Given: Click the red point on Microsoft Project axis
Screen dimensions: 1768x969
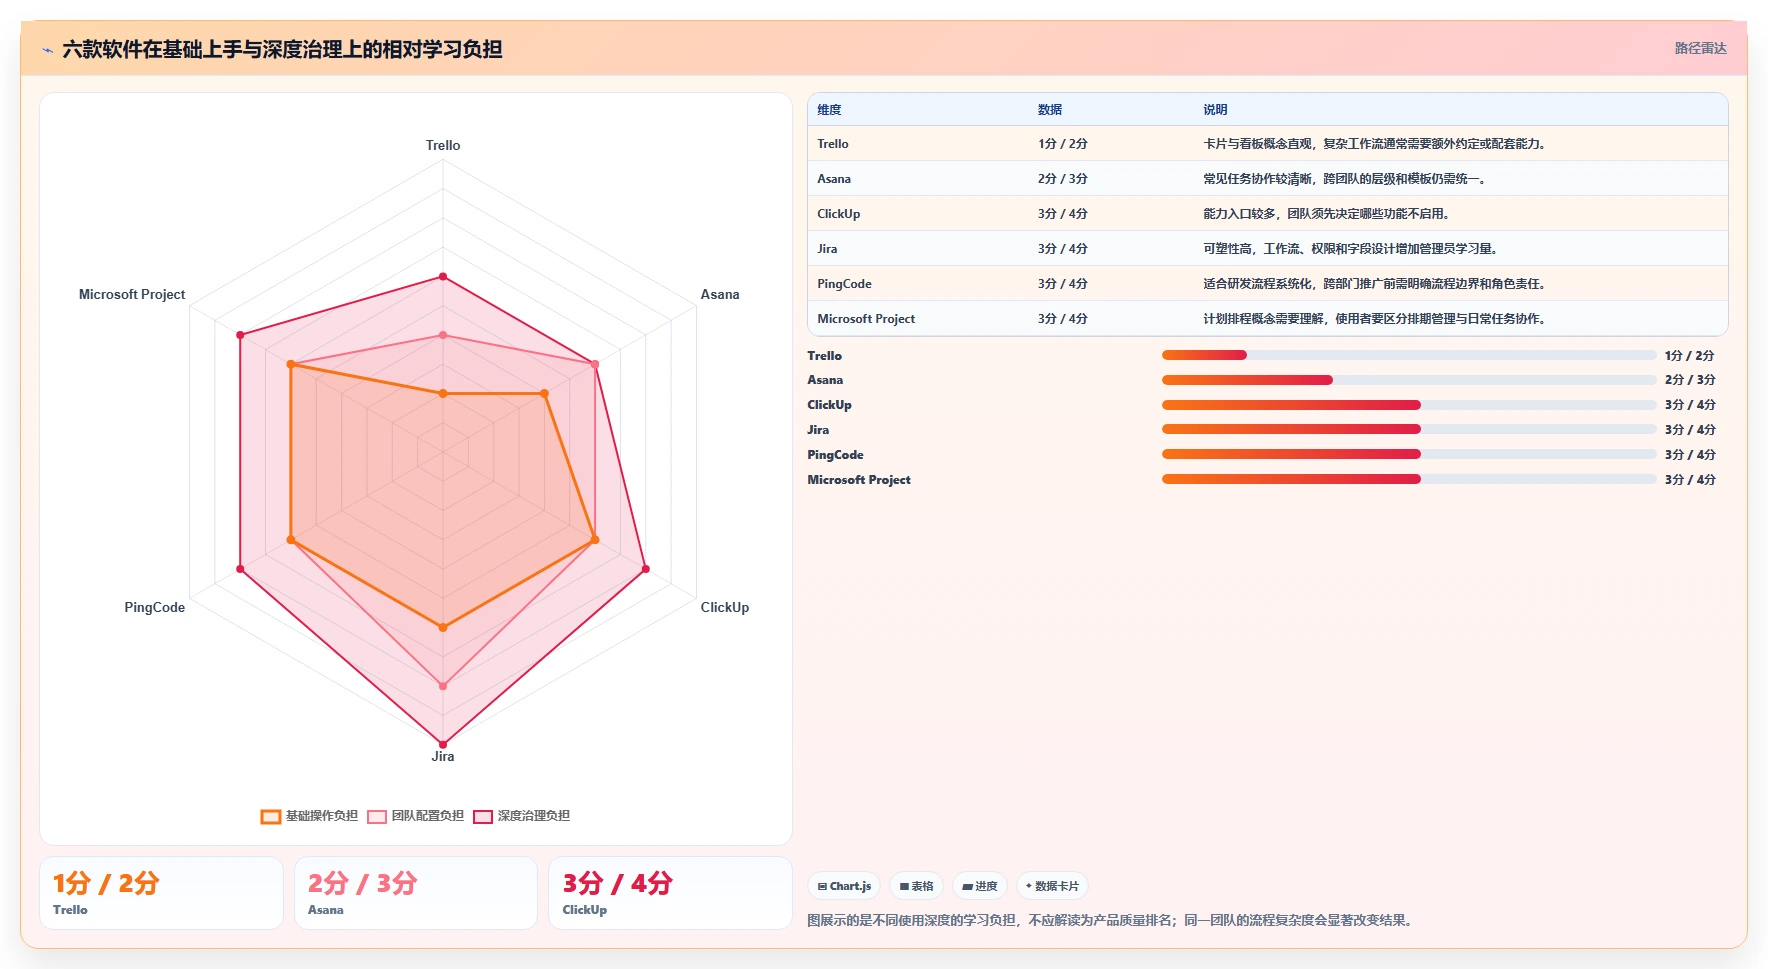Looking at the screenshot, I should tap(240, 335).
